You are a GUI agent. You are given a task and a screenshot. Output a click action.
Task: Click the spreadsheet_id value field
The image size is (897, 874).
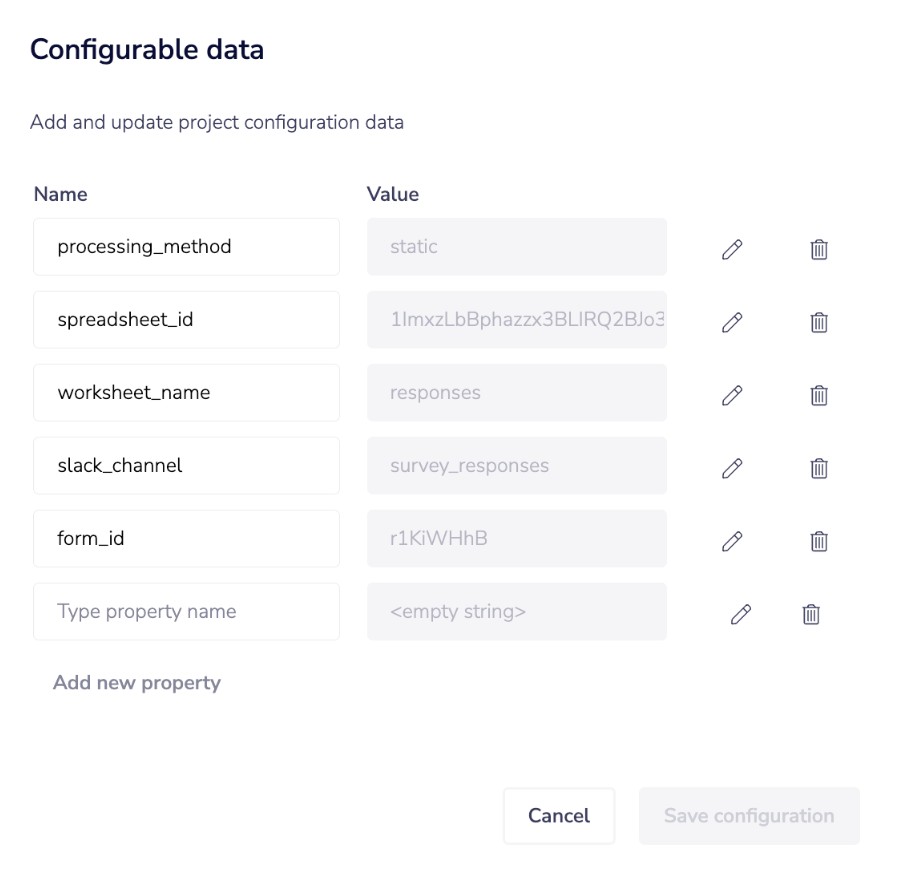[516, 320]
